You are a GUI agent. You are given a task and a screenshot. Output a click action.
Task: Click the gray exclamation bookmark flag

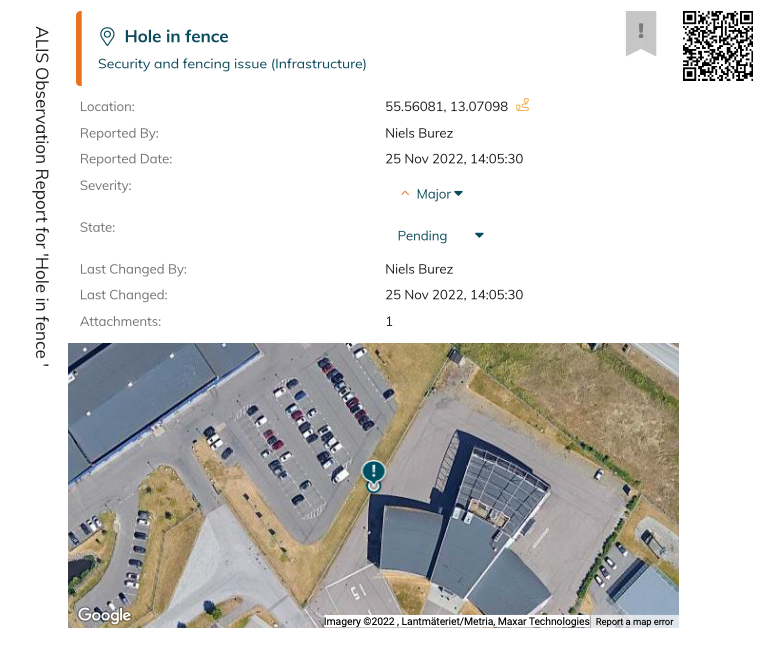tap(640, 32)
